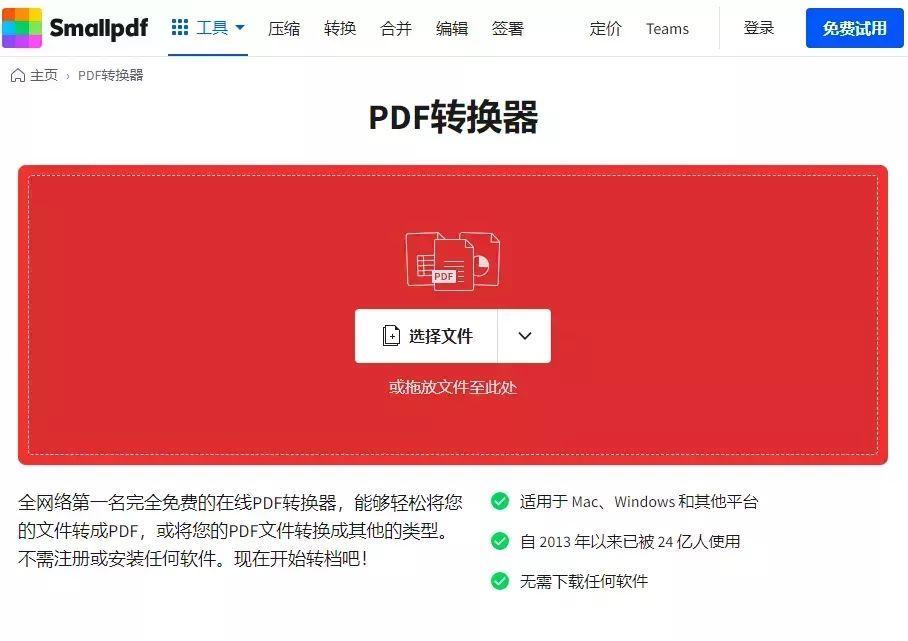
Task: Click the 免费试用 button
Action: point(855,28)
